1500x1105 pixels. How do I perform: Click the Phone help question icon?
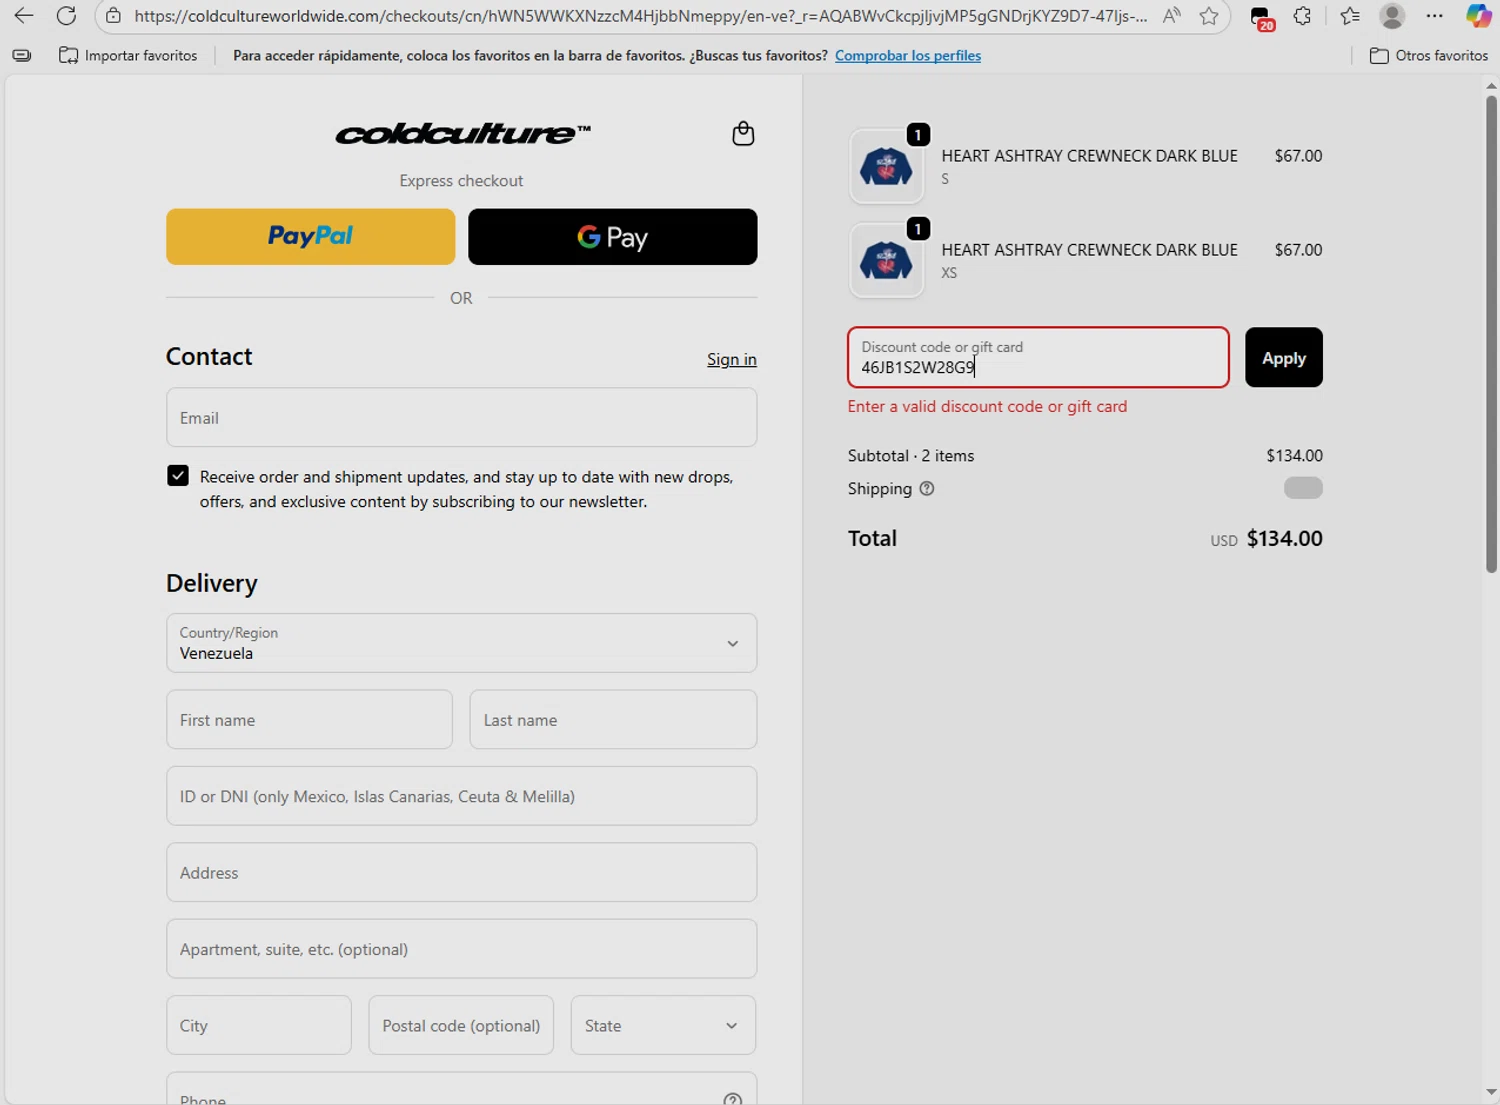point(733,1099)
